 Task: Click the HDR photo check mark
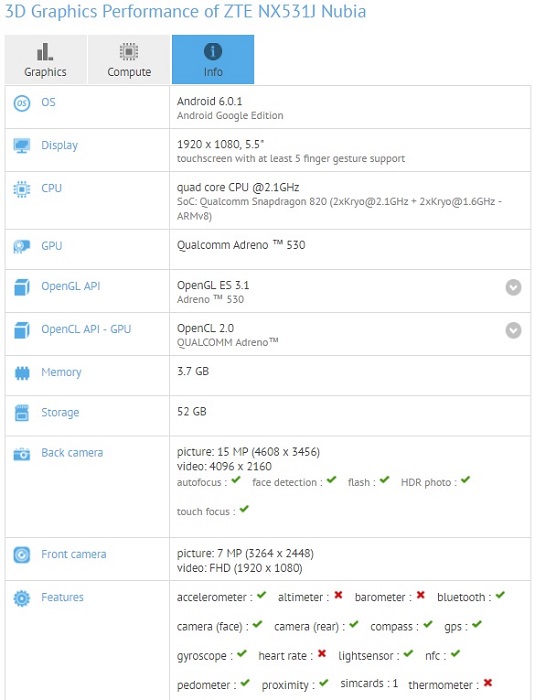465,480
